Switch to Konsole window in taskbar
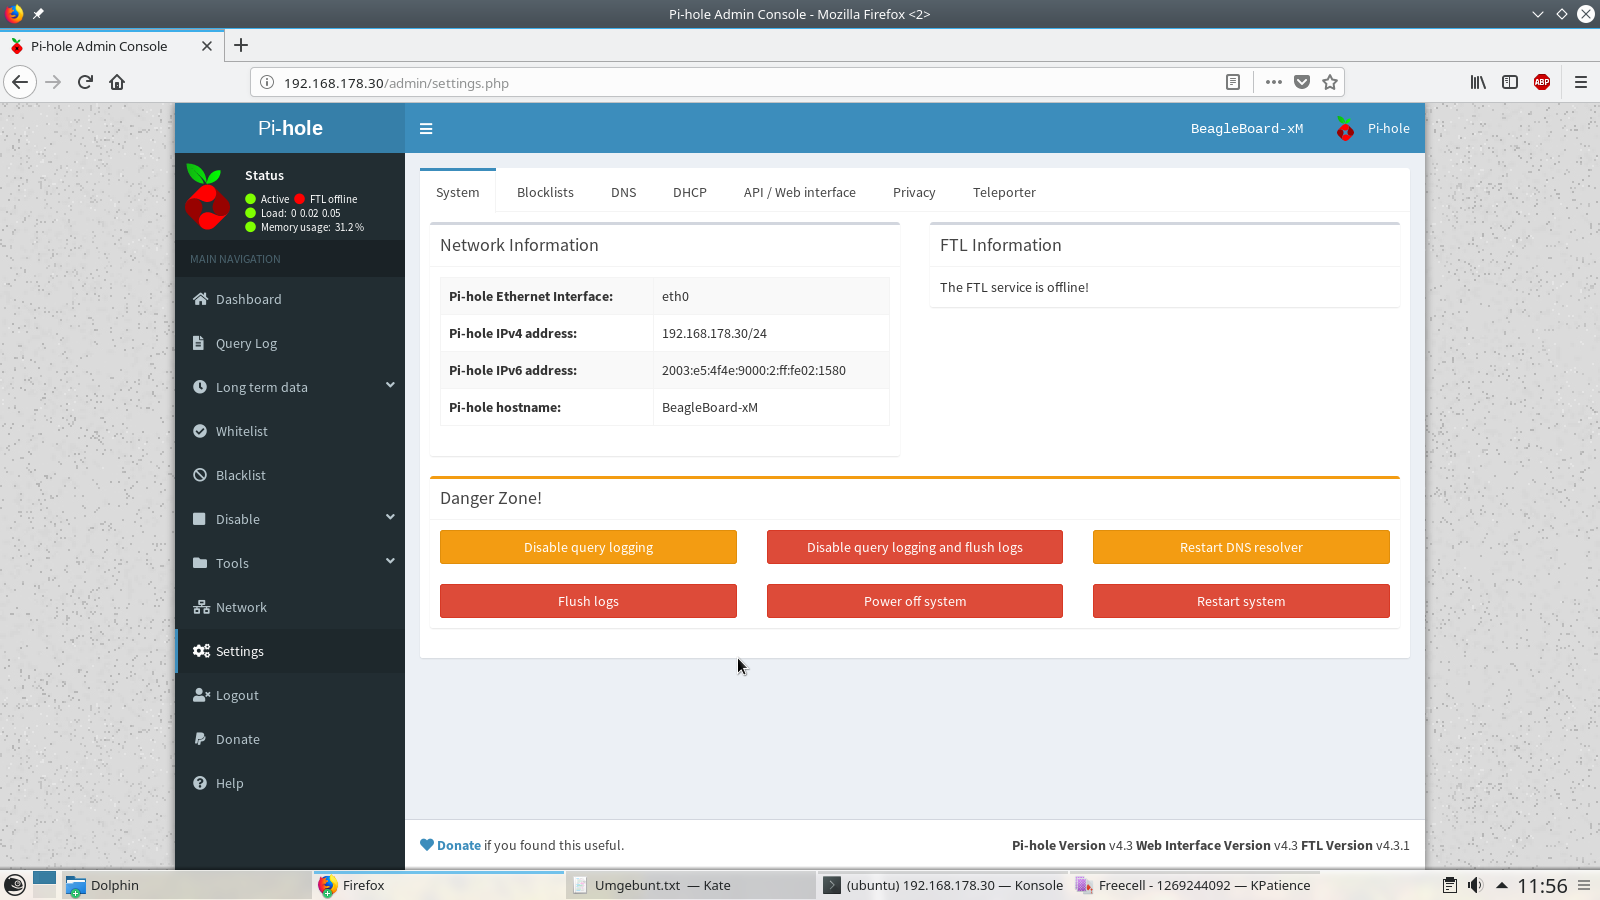Viewport: 1600px width, 900px height. [943, 885]
